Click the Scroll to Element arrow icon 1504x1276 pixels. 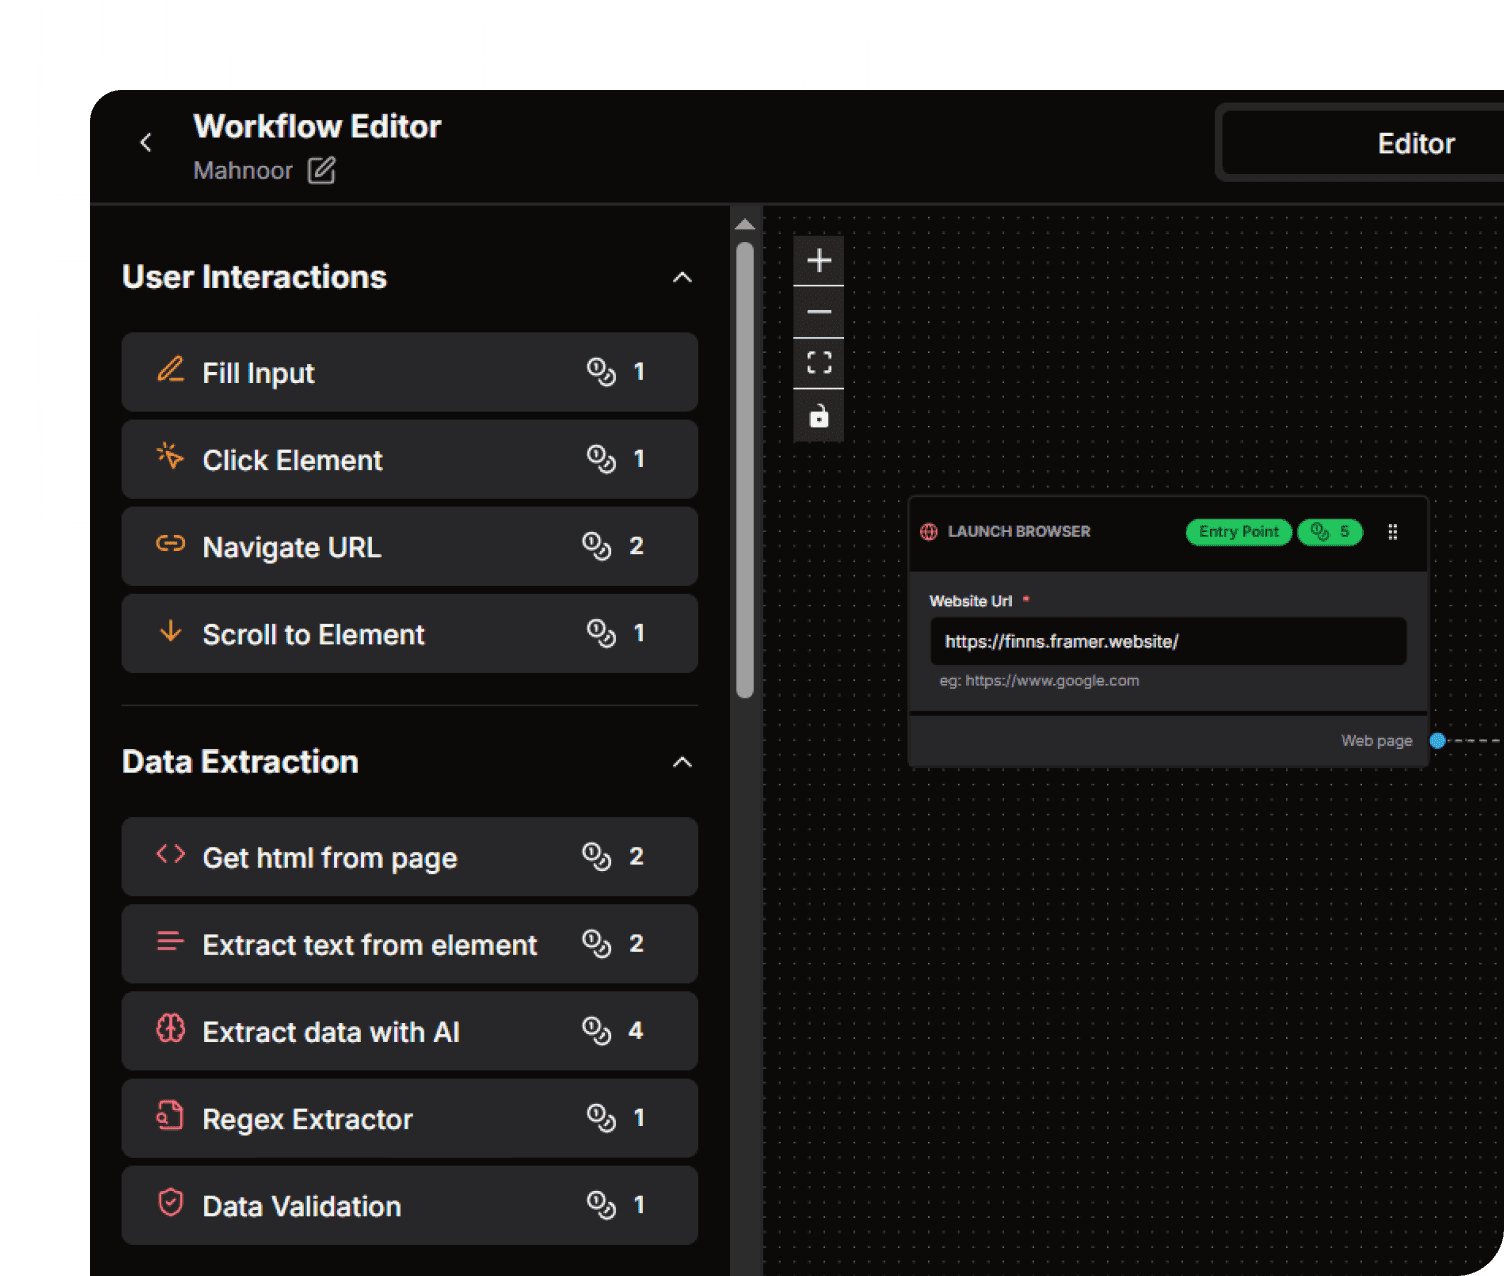pos(170,632)
